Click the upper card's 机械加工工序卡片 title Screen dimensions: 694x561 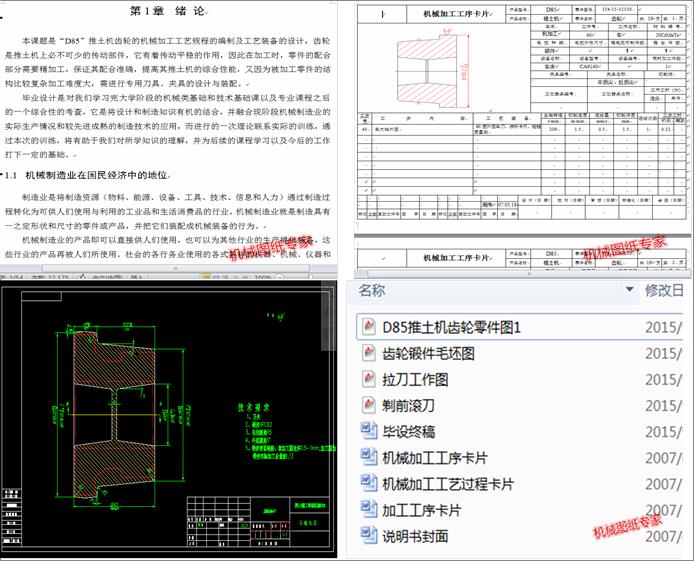456,14
